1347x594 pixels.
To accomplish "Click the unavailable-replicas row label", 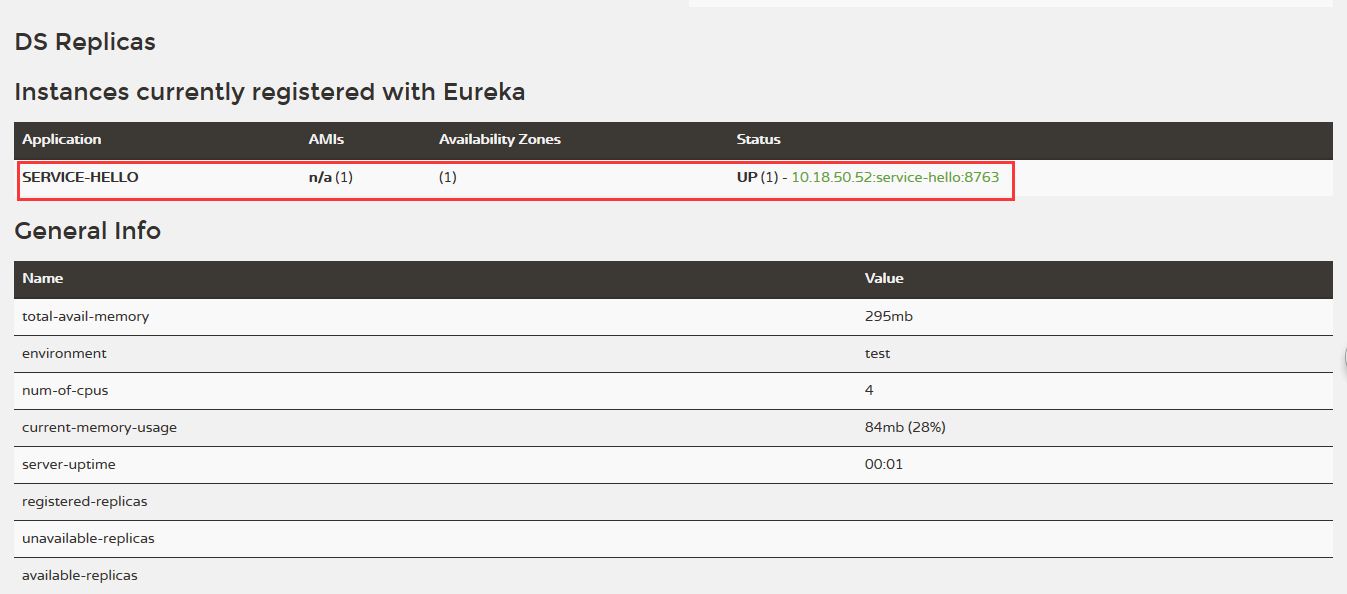I will coord(88,538).
